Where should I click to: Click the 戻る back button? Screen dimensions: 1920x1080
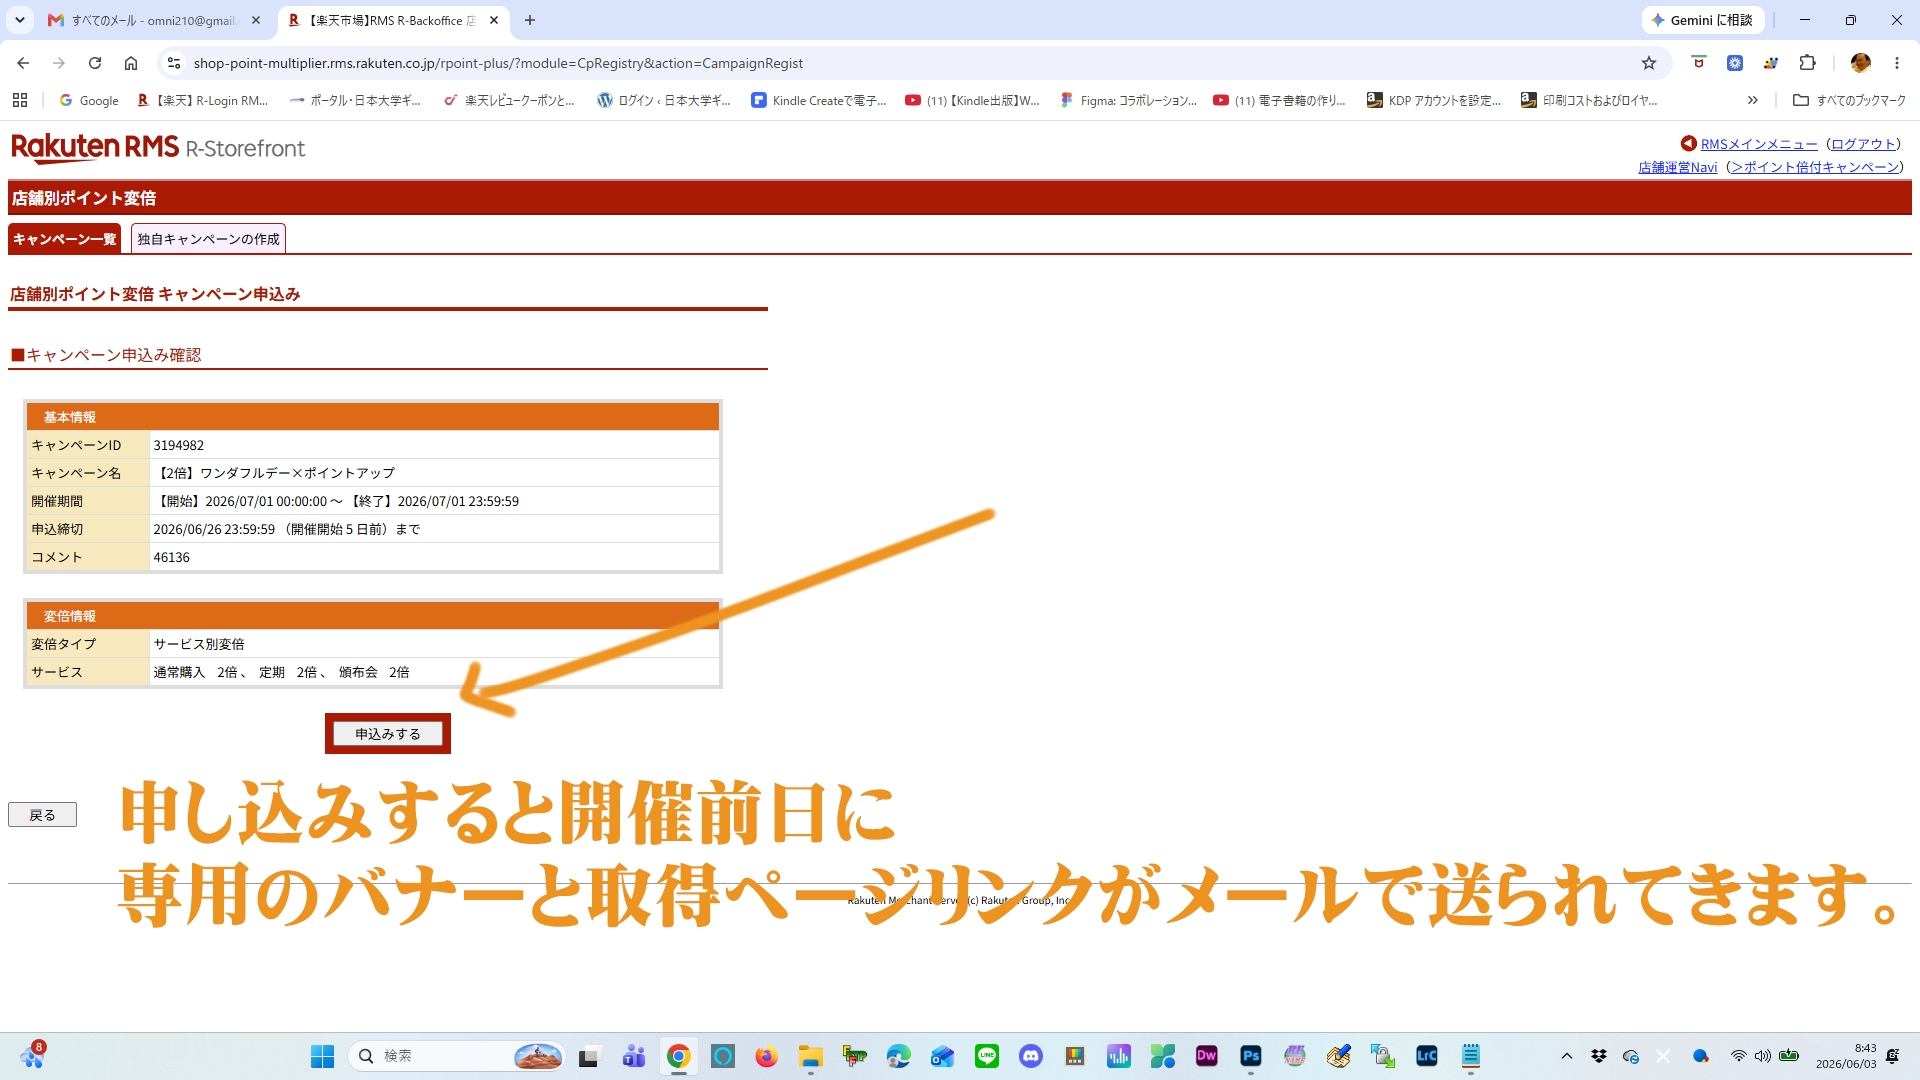[x=42, y=815]
